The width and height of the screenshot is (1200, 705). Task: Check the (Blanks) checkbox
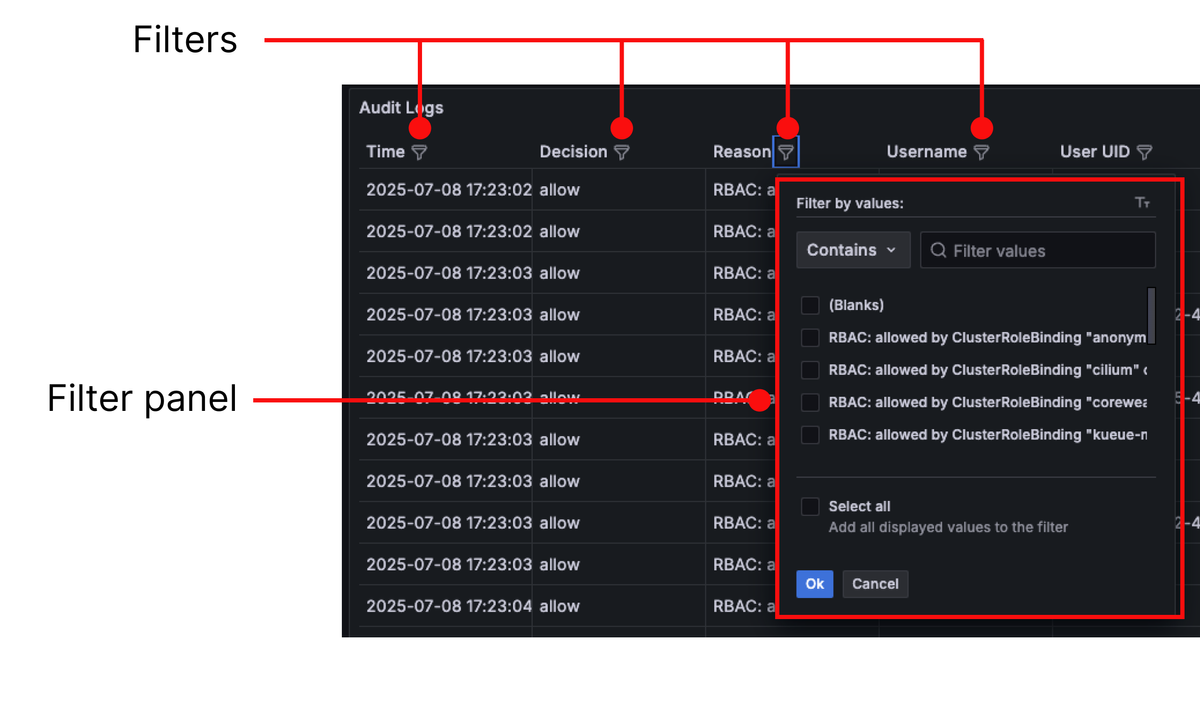pos(811,305)
